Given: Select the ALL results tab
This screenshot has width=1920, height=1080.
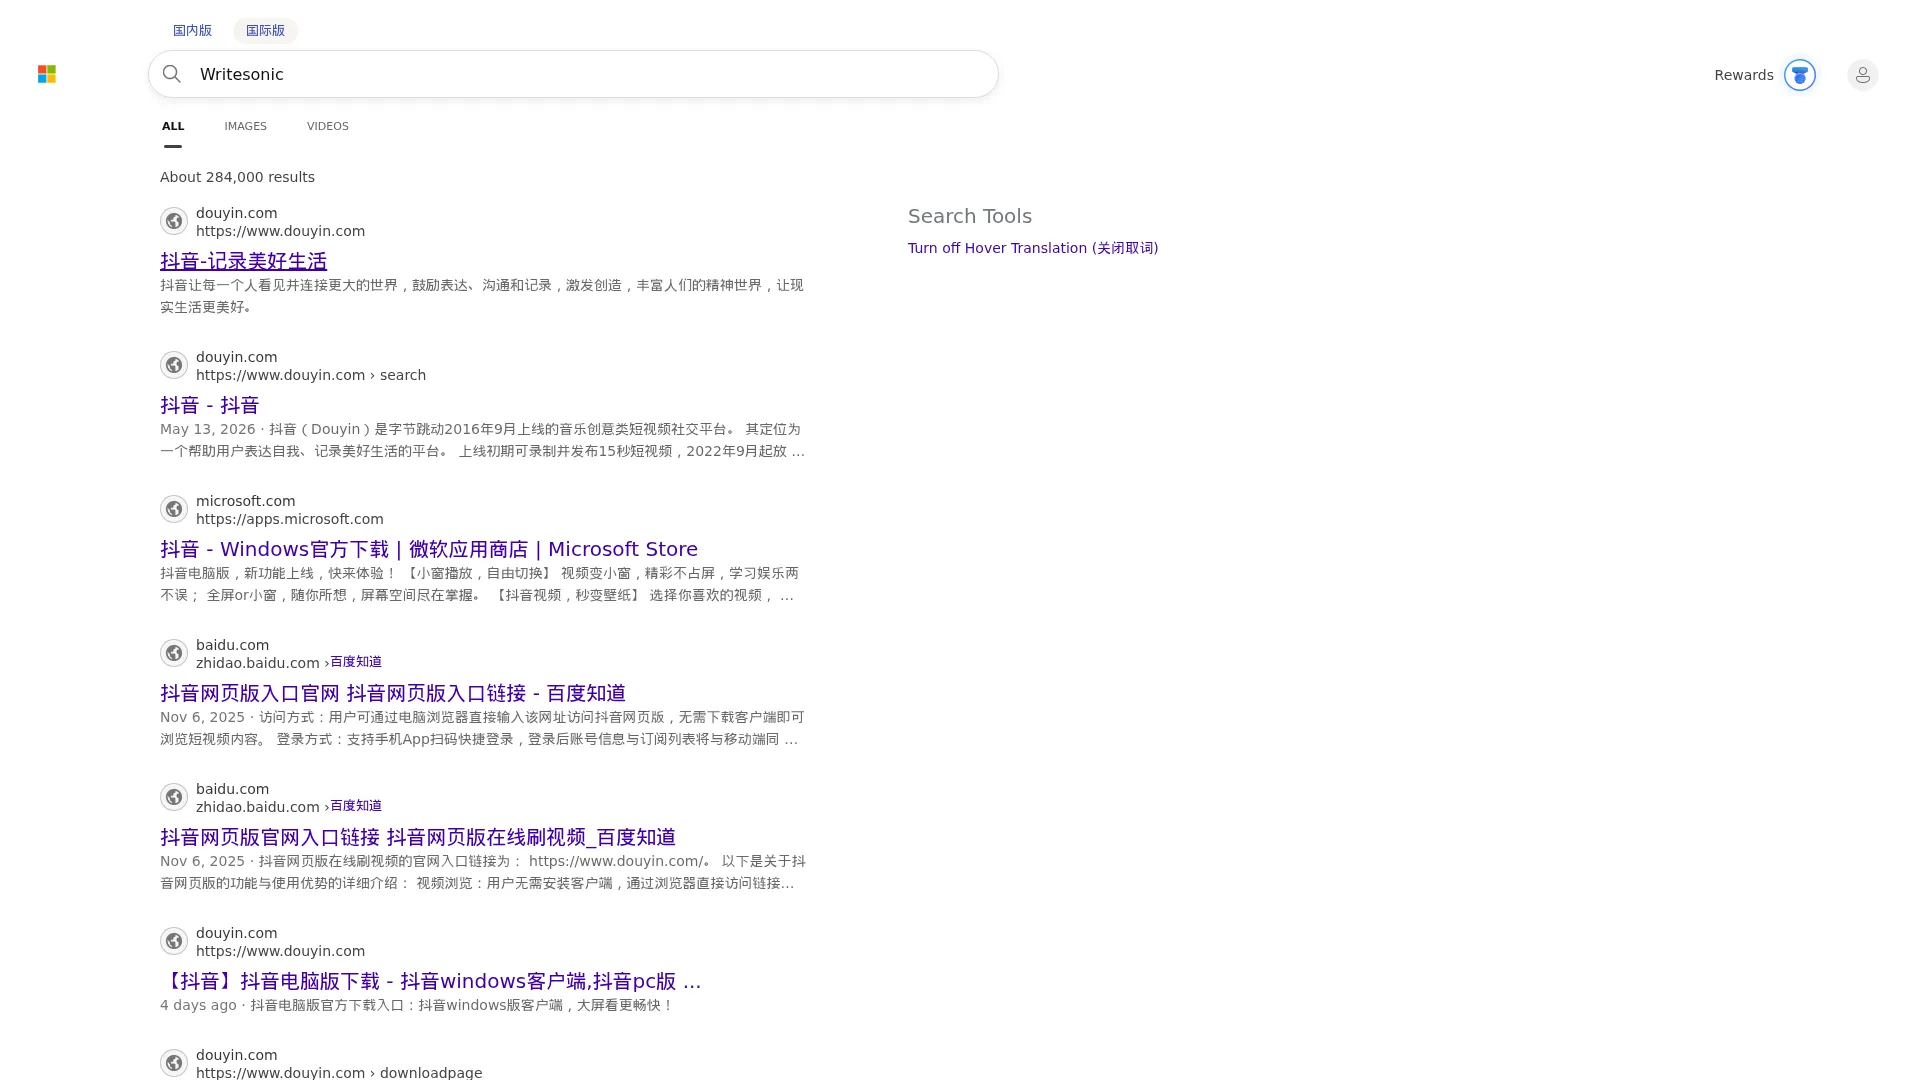Looking at the screenshot, I should [x=173, y=126].
